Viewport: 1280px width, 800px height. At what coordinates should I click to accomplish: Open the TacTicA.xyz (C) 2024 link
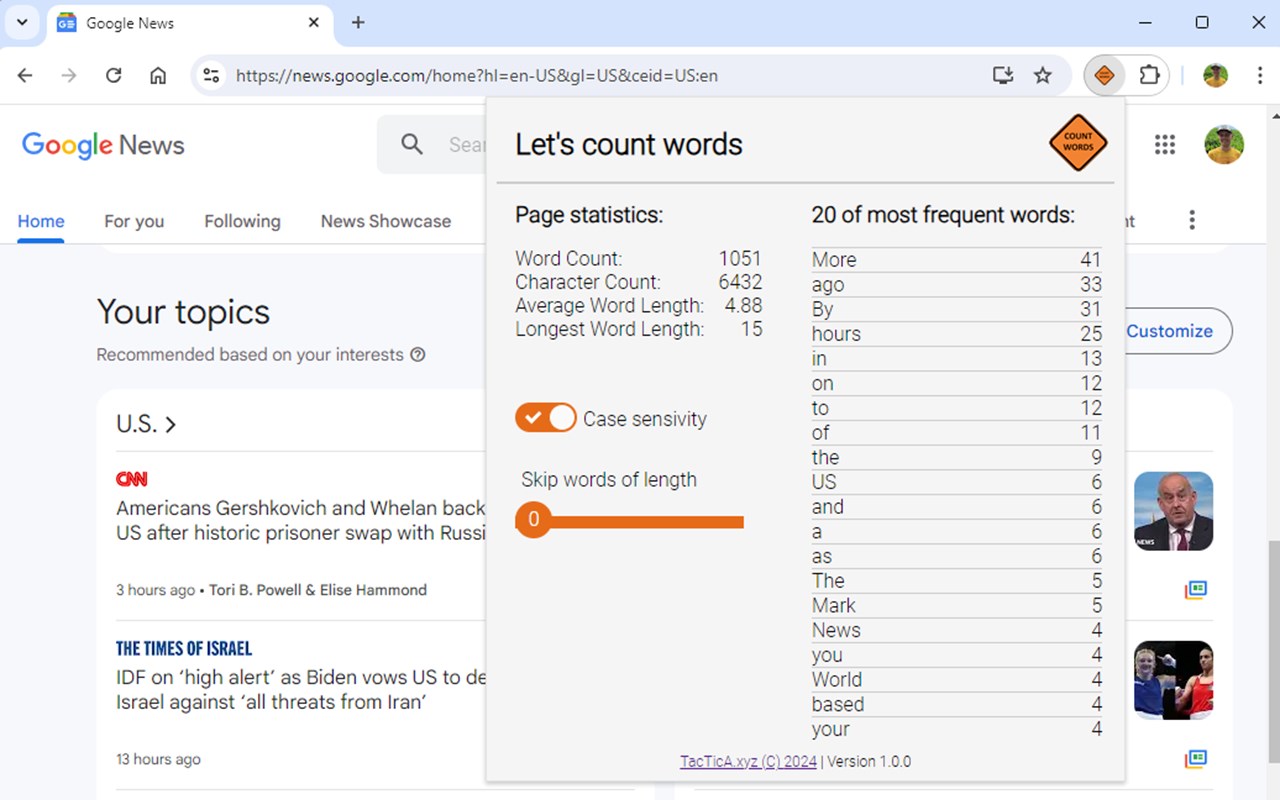[x=748, y=761]
